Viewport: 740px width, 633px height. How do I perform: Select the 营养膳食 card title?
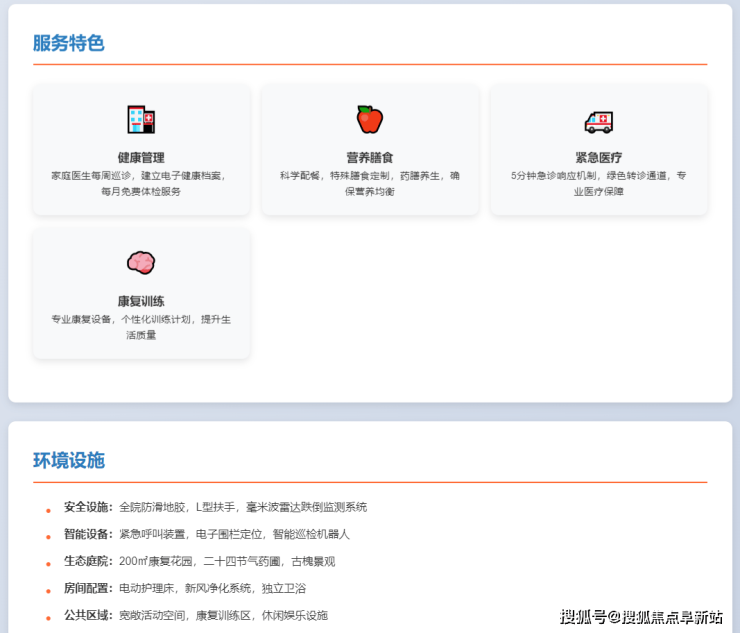(x=370, y=157)
